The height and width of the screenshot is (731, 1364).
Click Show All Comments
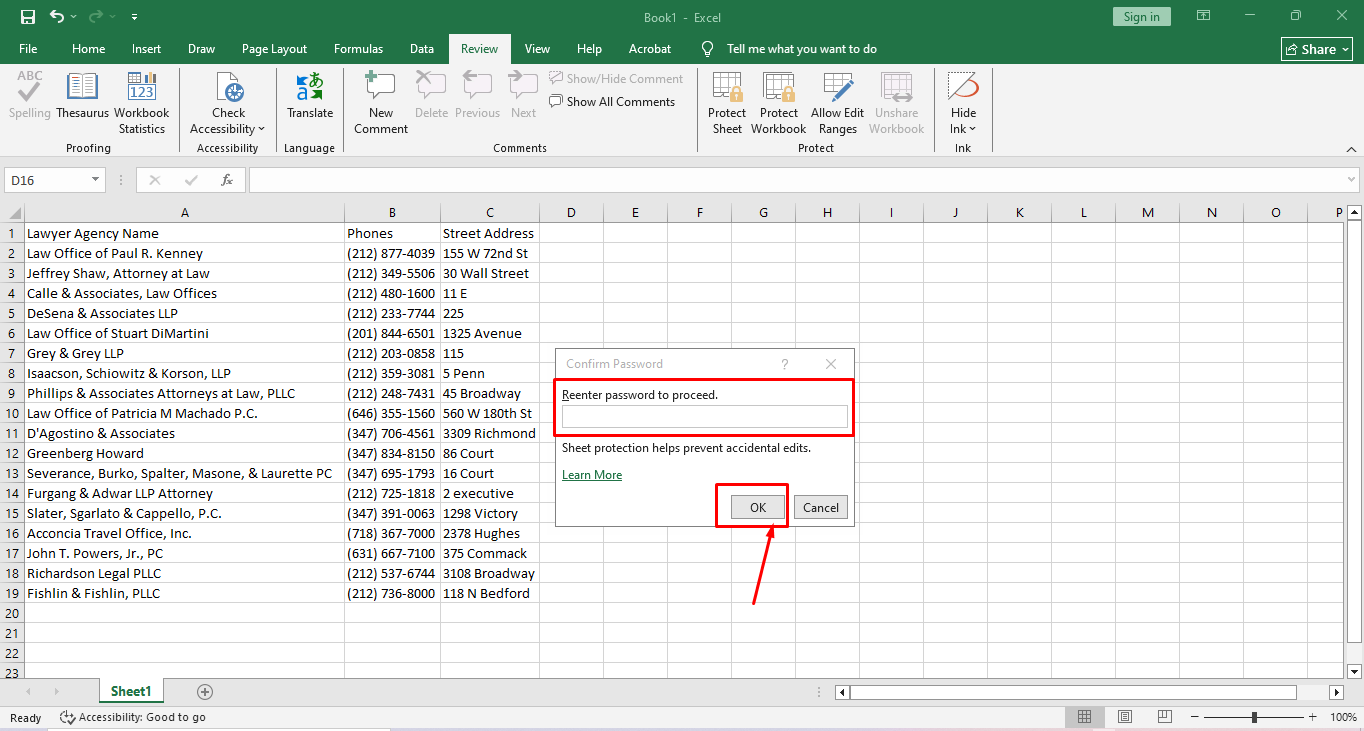(612, 101)
